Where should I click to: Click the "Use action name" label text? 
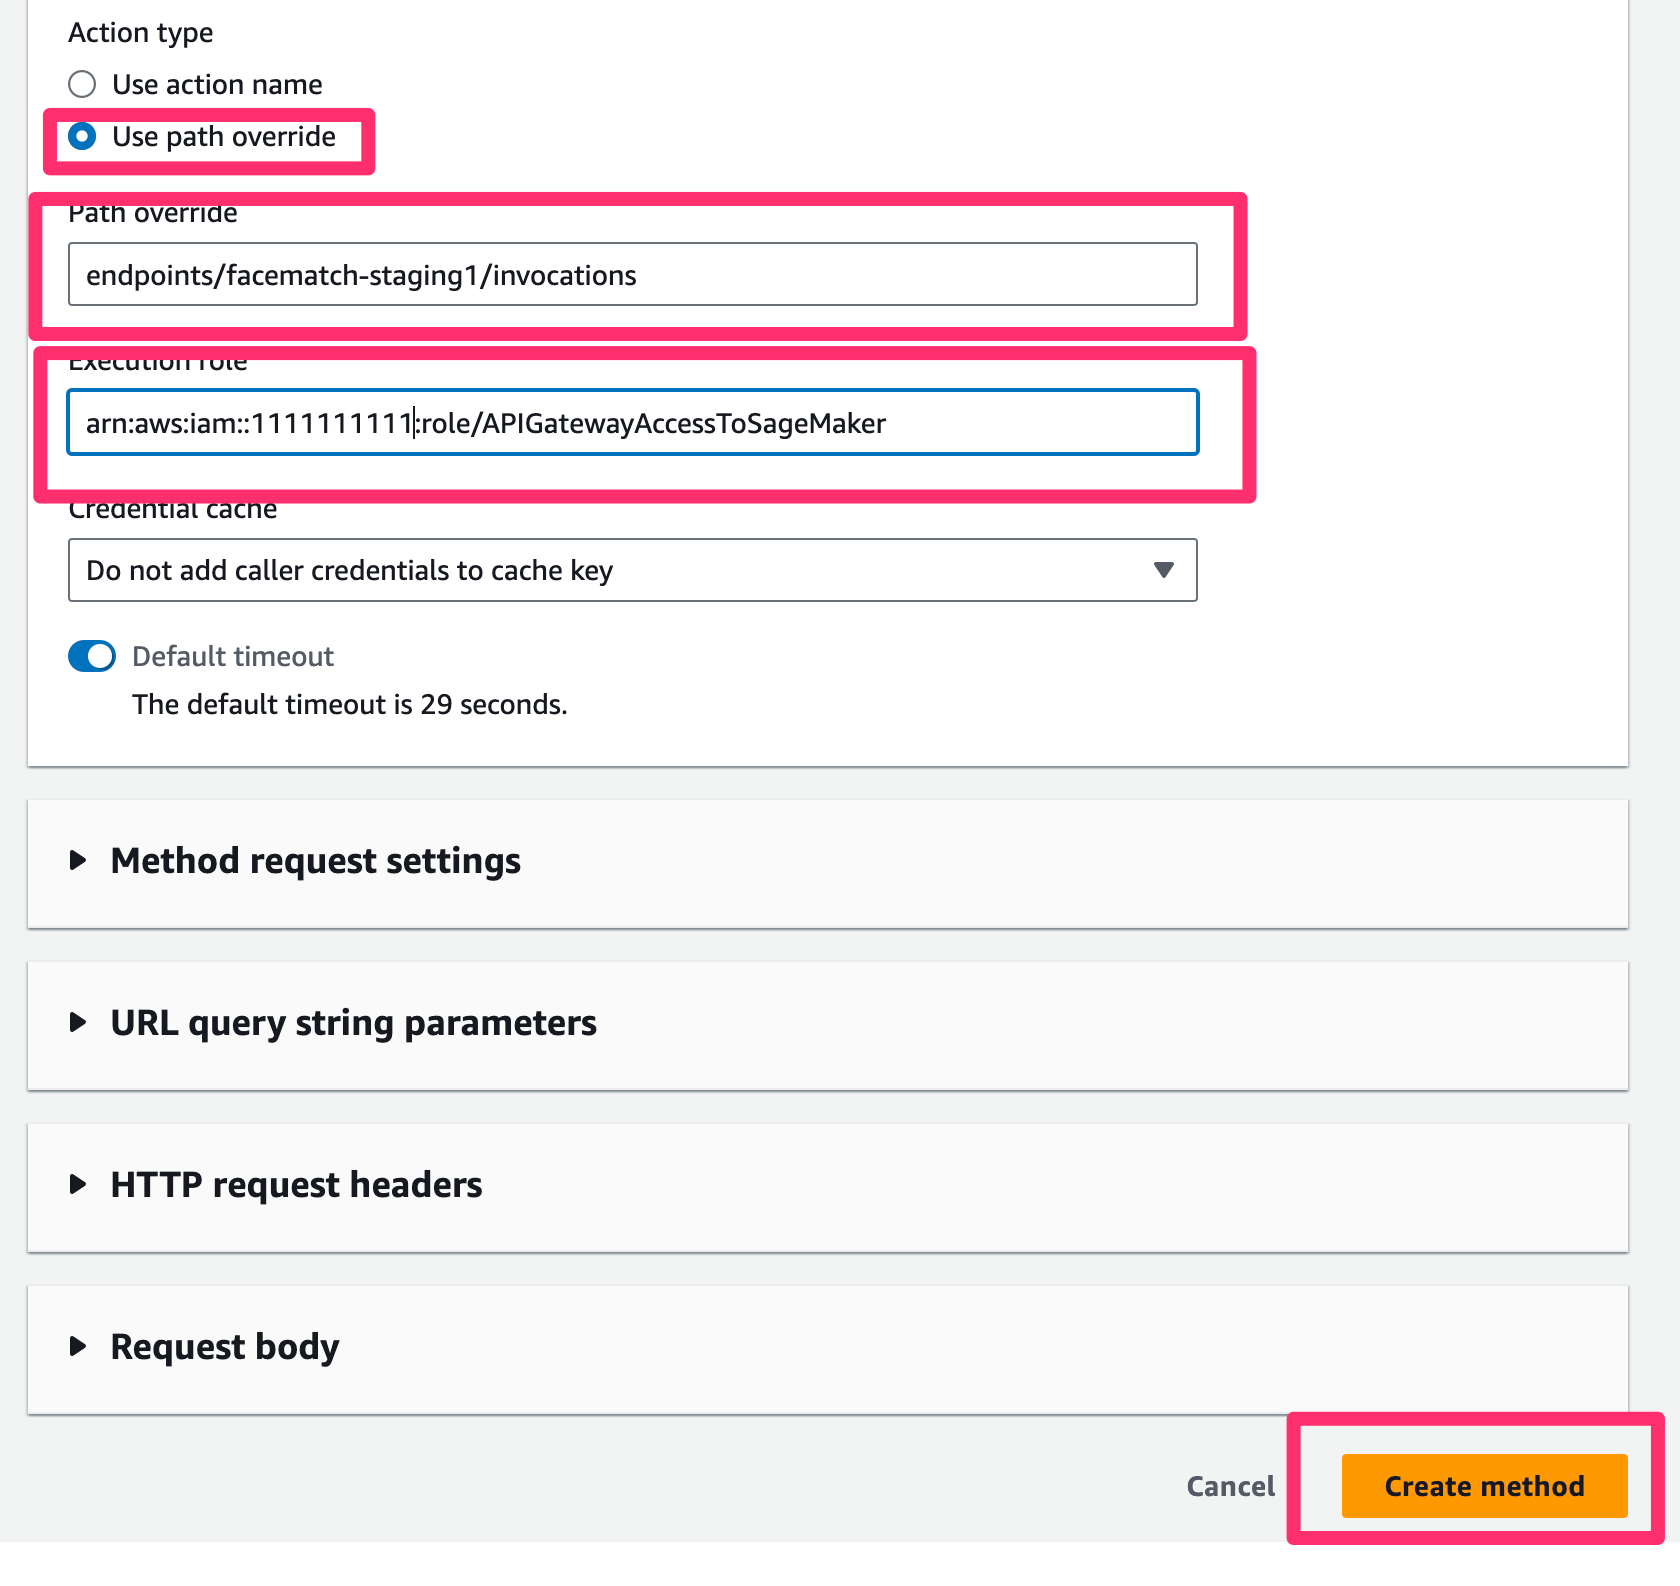click(x=217, y=84)
